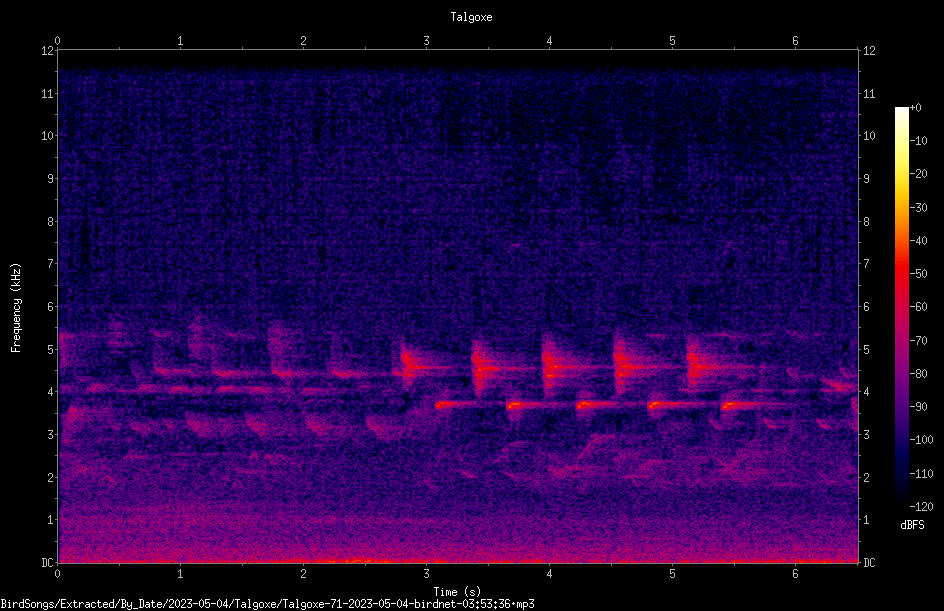Click the 1 second tick on top axis

pos(180,41)
